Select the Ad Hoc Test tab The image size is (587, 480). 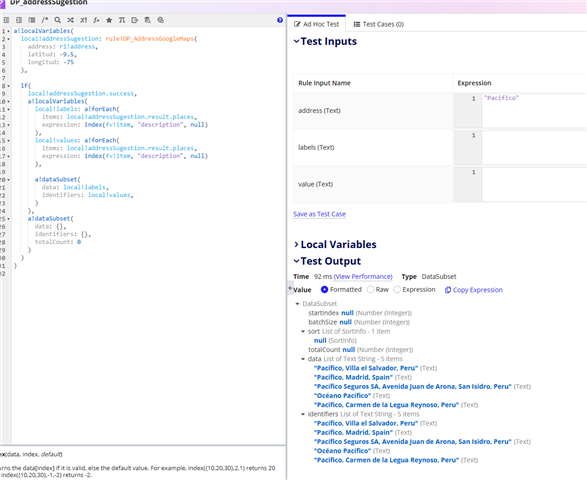coord(316,24)
